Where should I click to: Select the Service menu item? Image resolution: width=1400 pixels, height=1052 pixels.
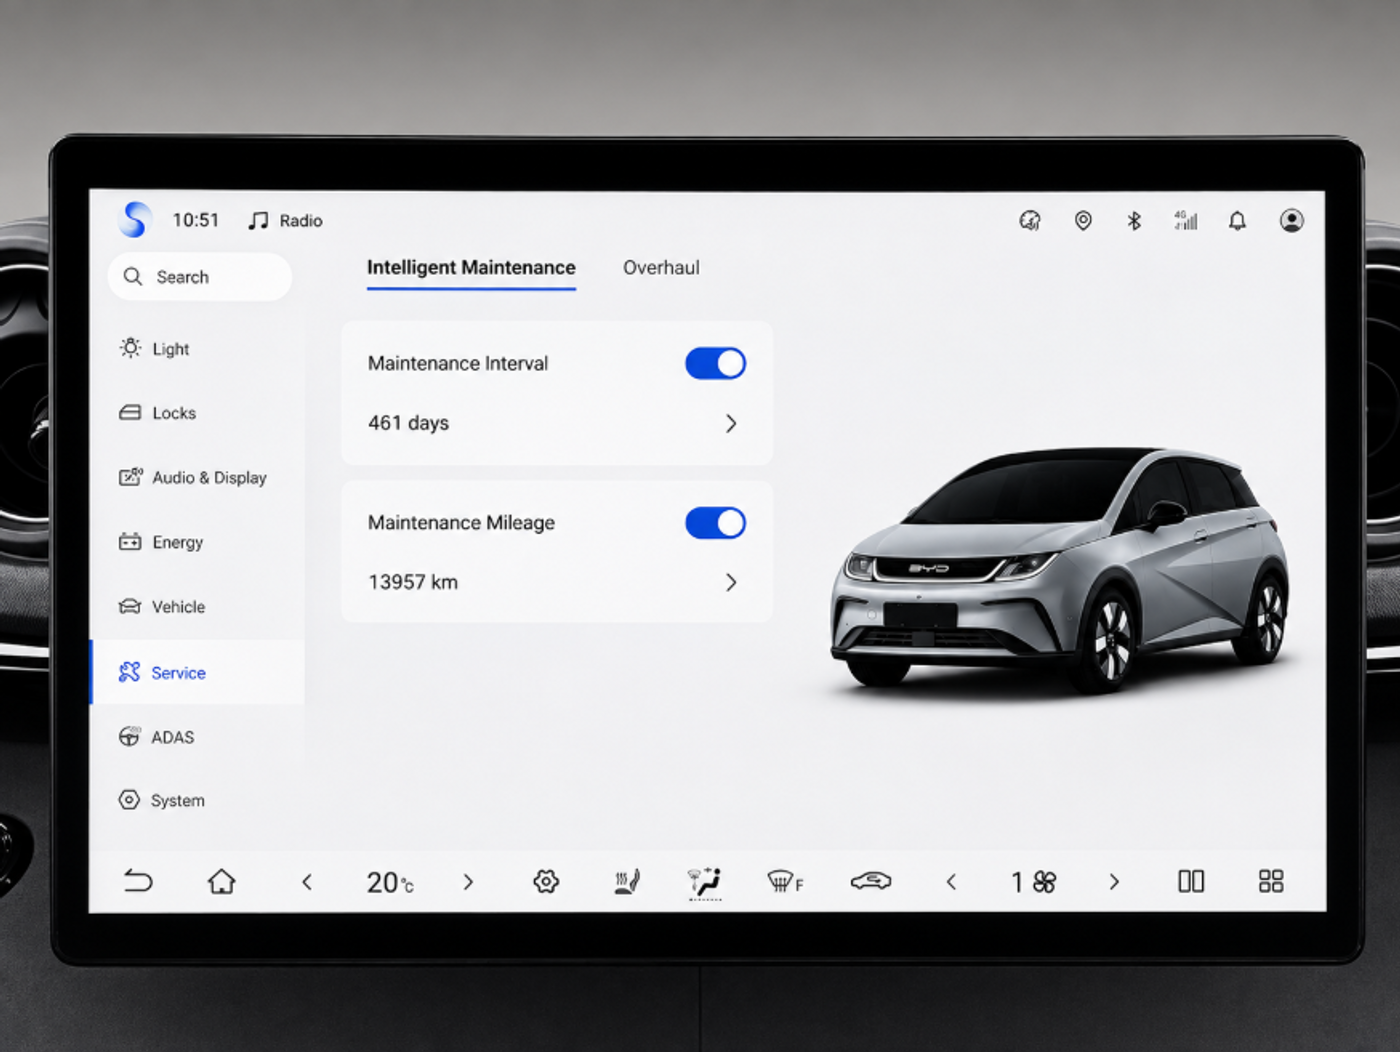click(197, 672)
